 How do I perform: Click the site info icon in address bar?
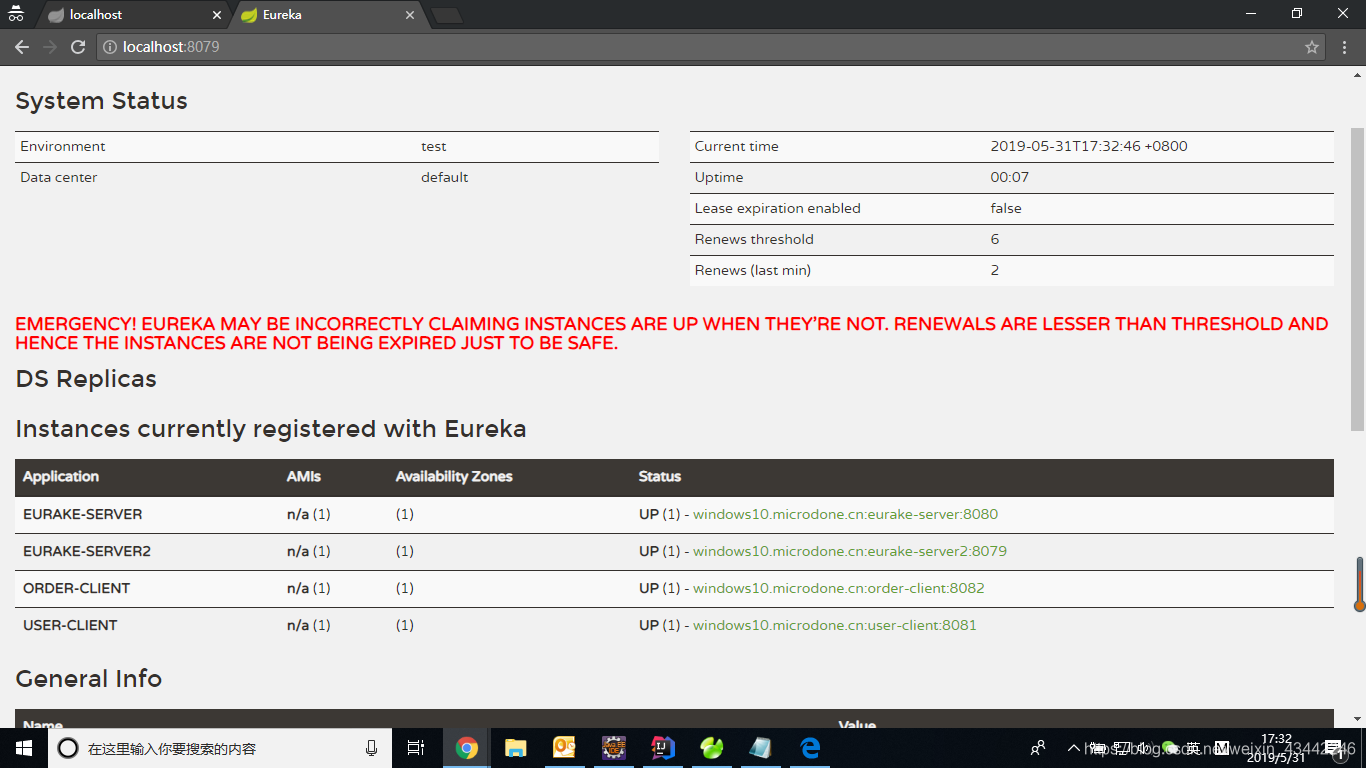110,47
